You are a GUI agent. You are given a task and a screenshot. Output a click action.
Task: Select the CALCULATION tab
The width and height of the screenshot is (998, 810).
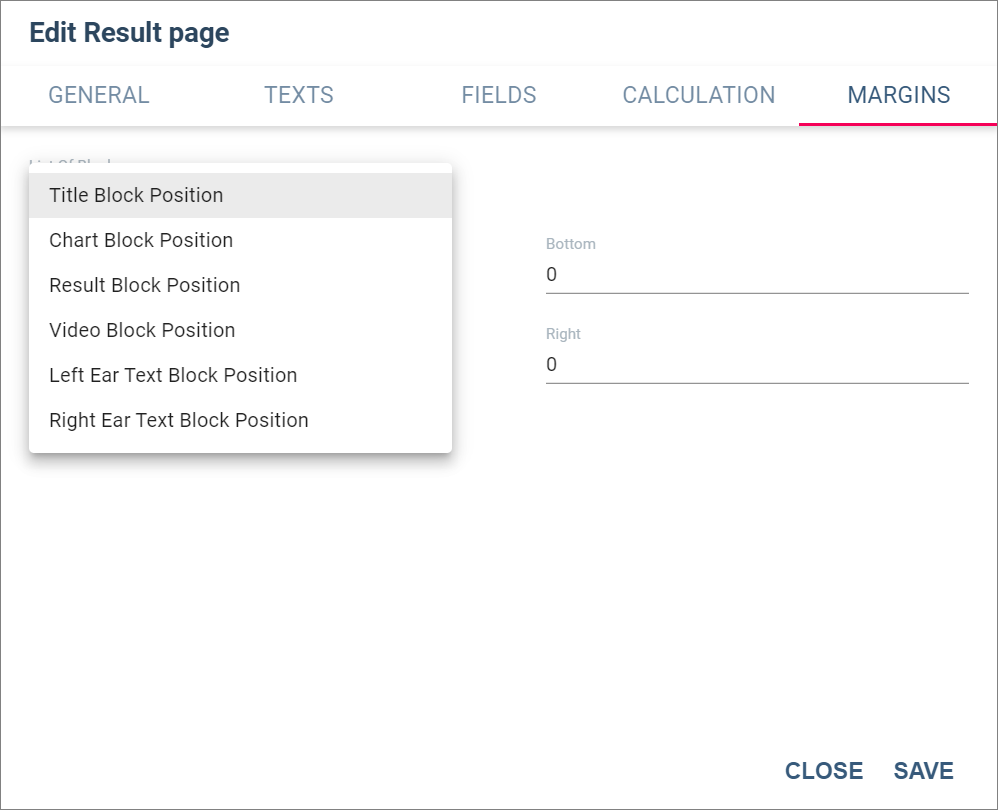tap(698, 95)
